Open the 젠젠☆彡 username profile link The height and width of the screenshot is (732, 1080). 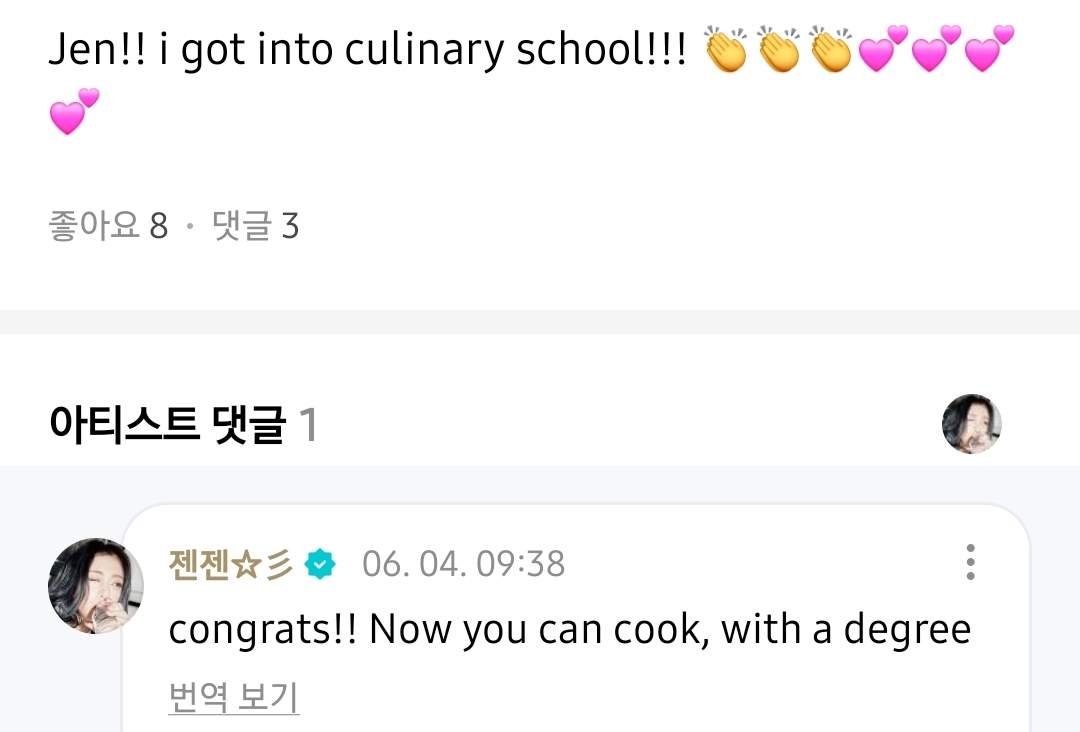(232, 564)
